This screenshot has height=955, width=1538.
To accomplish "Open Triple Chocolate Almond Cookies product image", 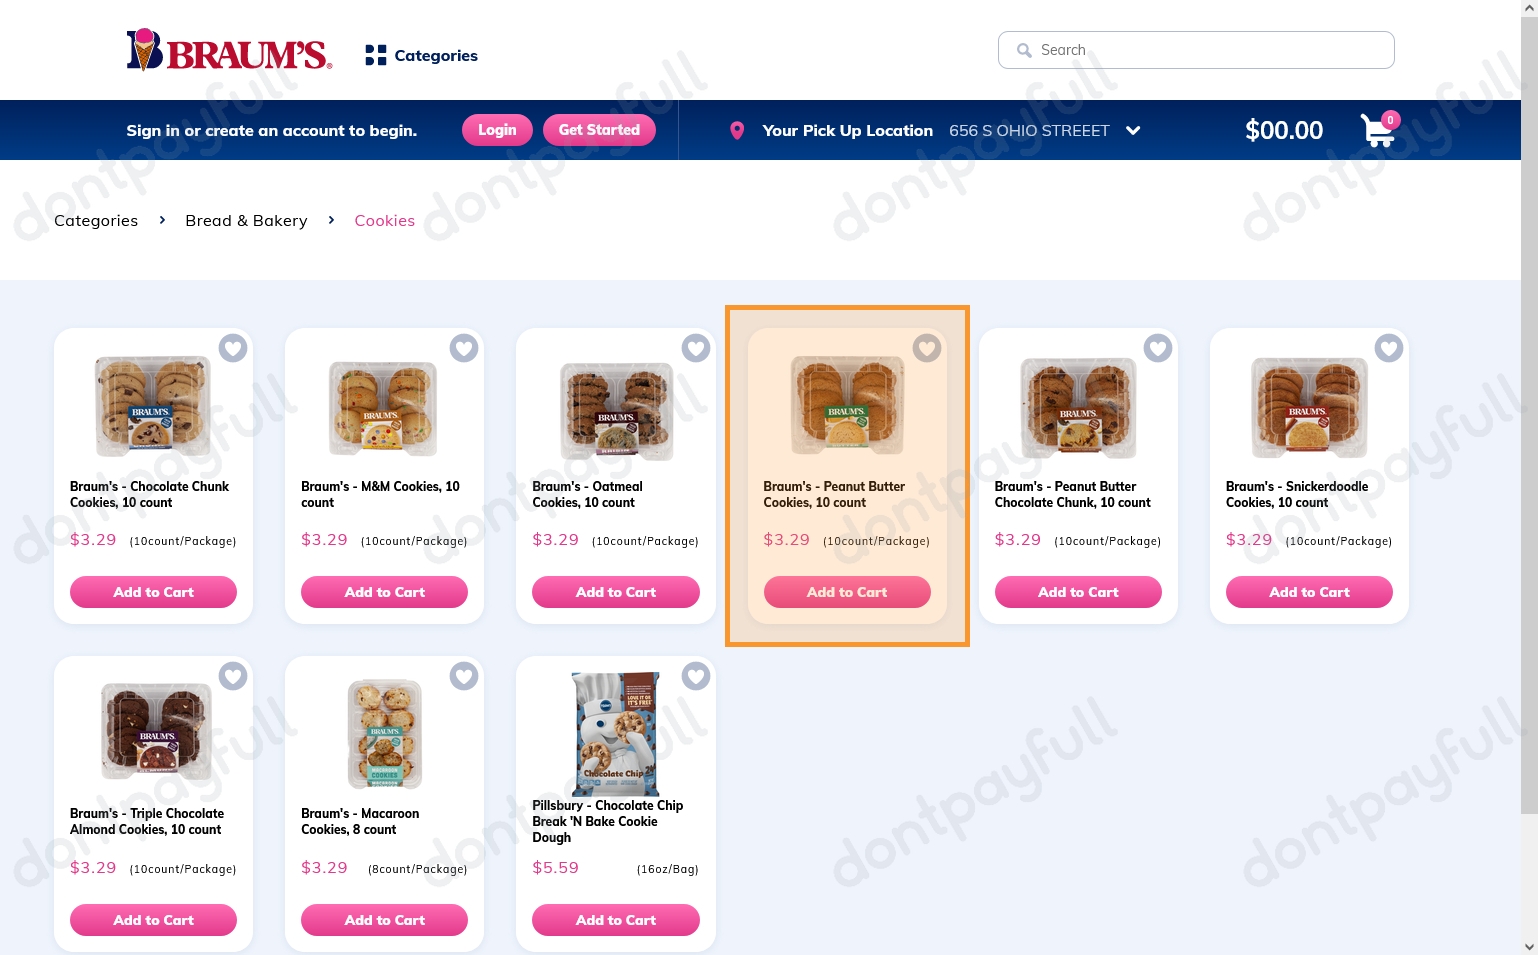I will [x=156, y=730].
